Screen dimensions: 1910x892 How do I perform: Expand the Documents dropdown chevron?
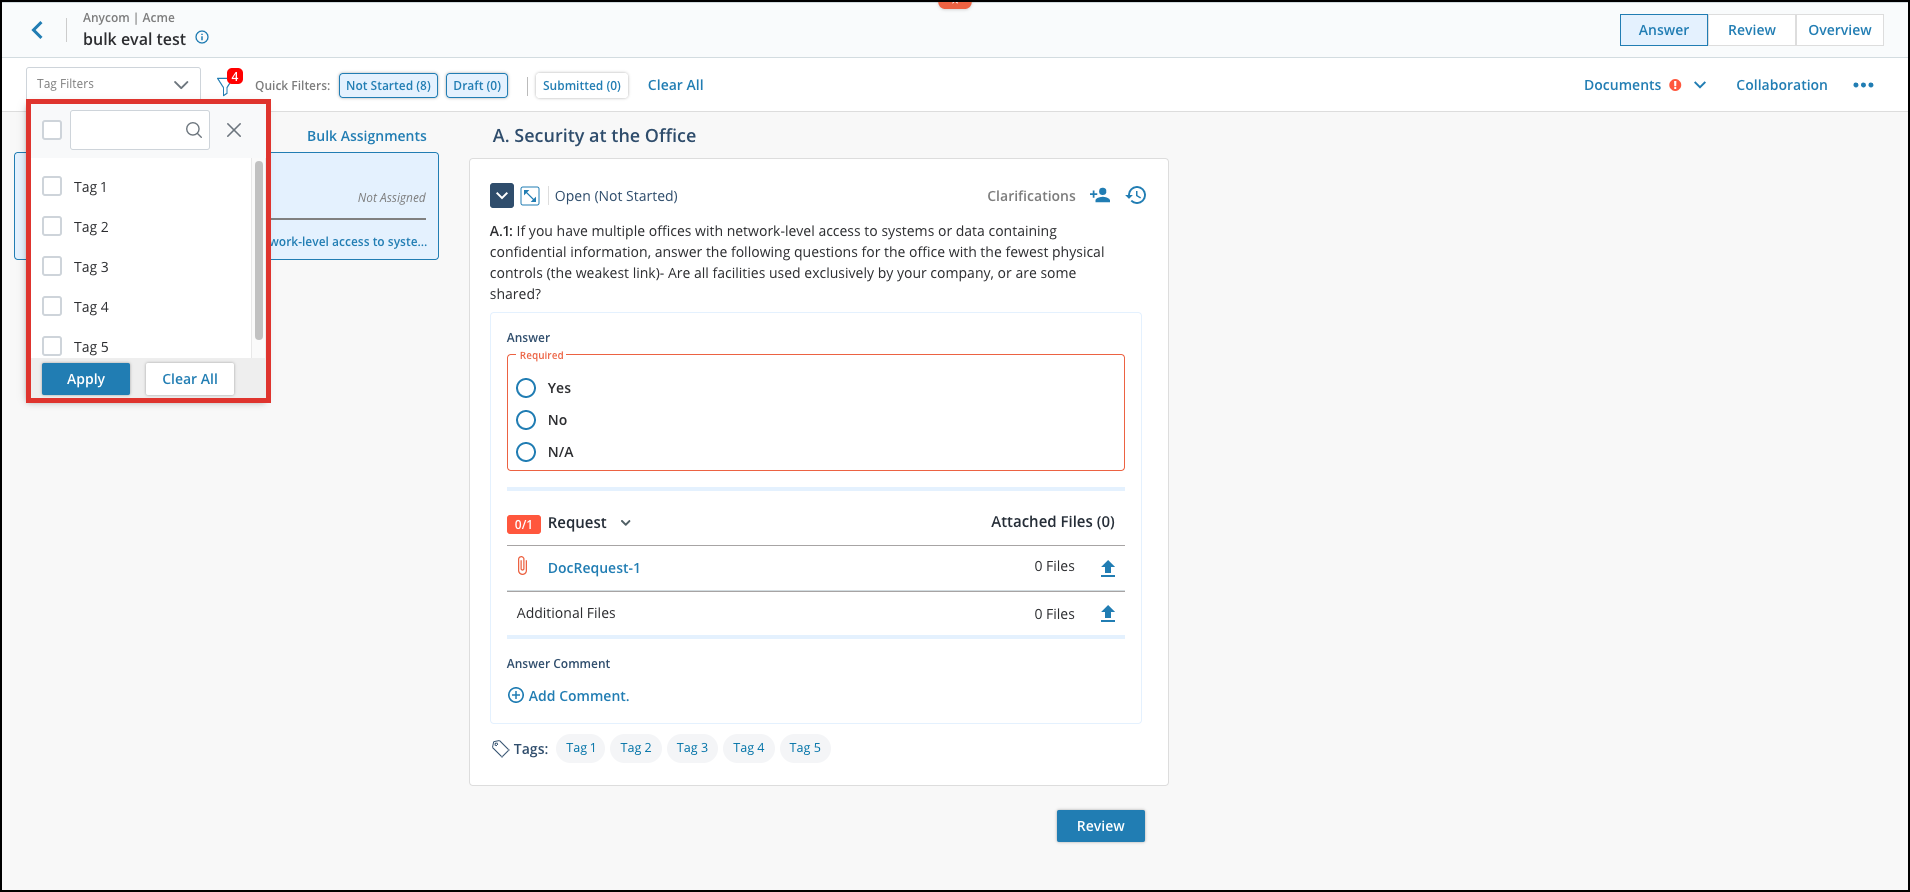click(1700, 85)
